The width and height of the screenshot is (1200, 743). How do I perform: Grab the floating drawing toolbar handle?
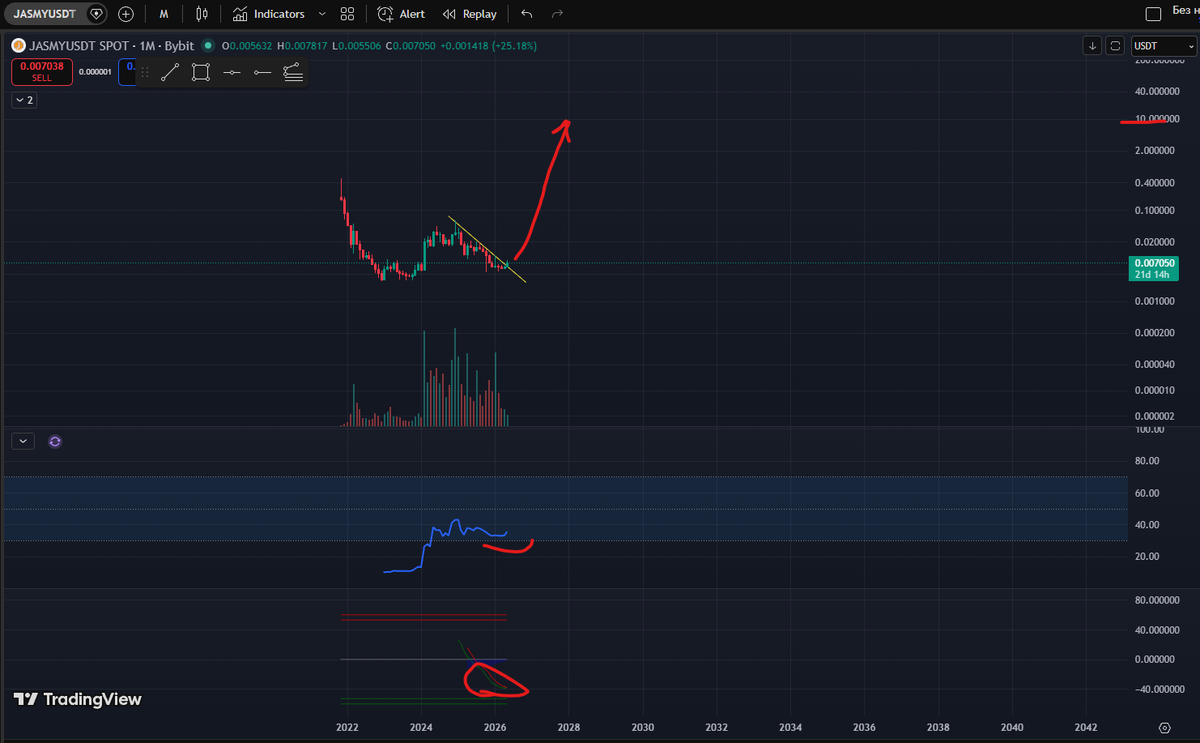145,72
